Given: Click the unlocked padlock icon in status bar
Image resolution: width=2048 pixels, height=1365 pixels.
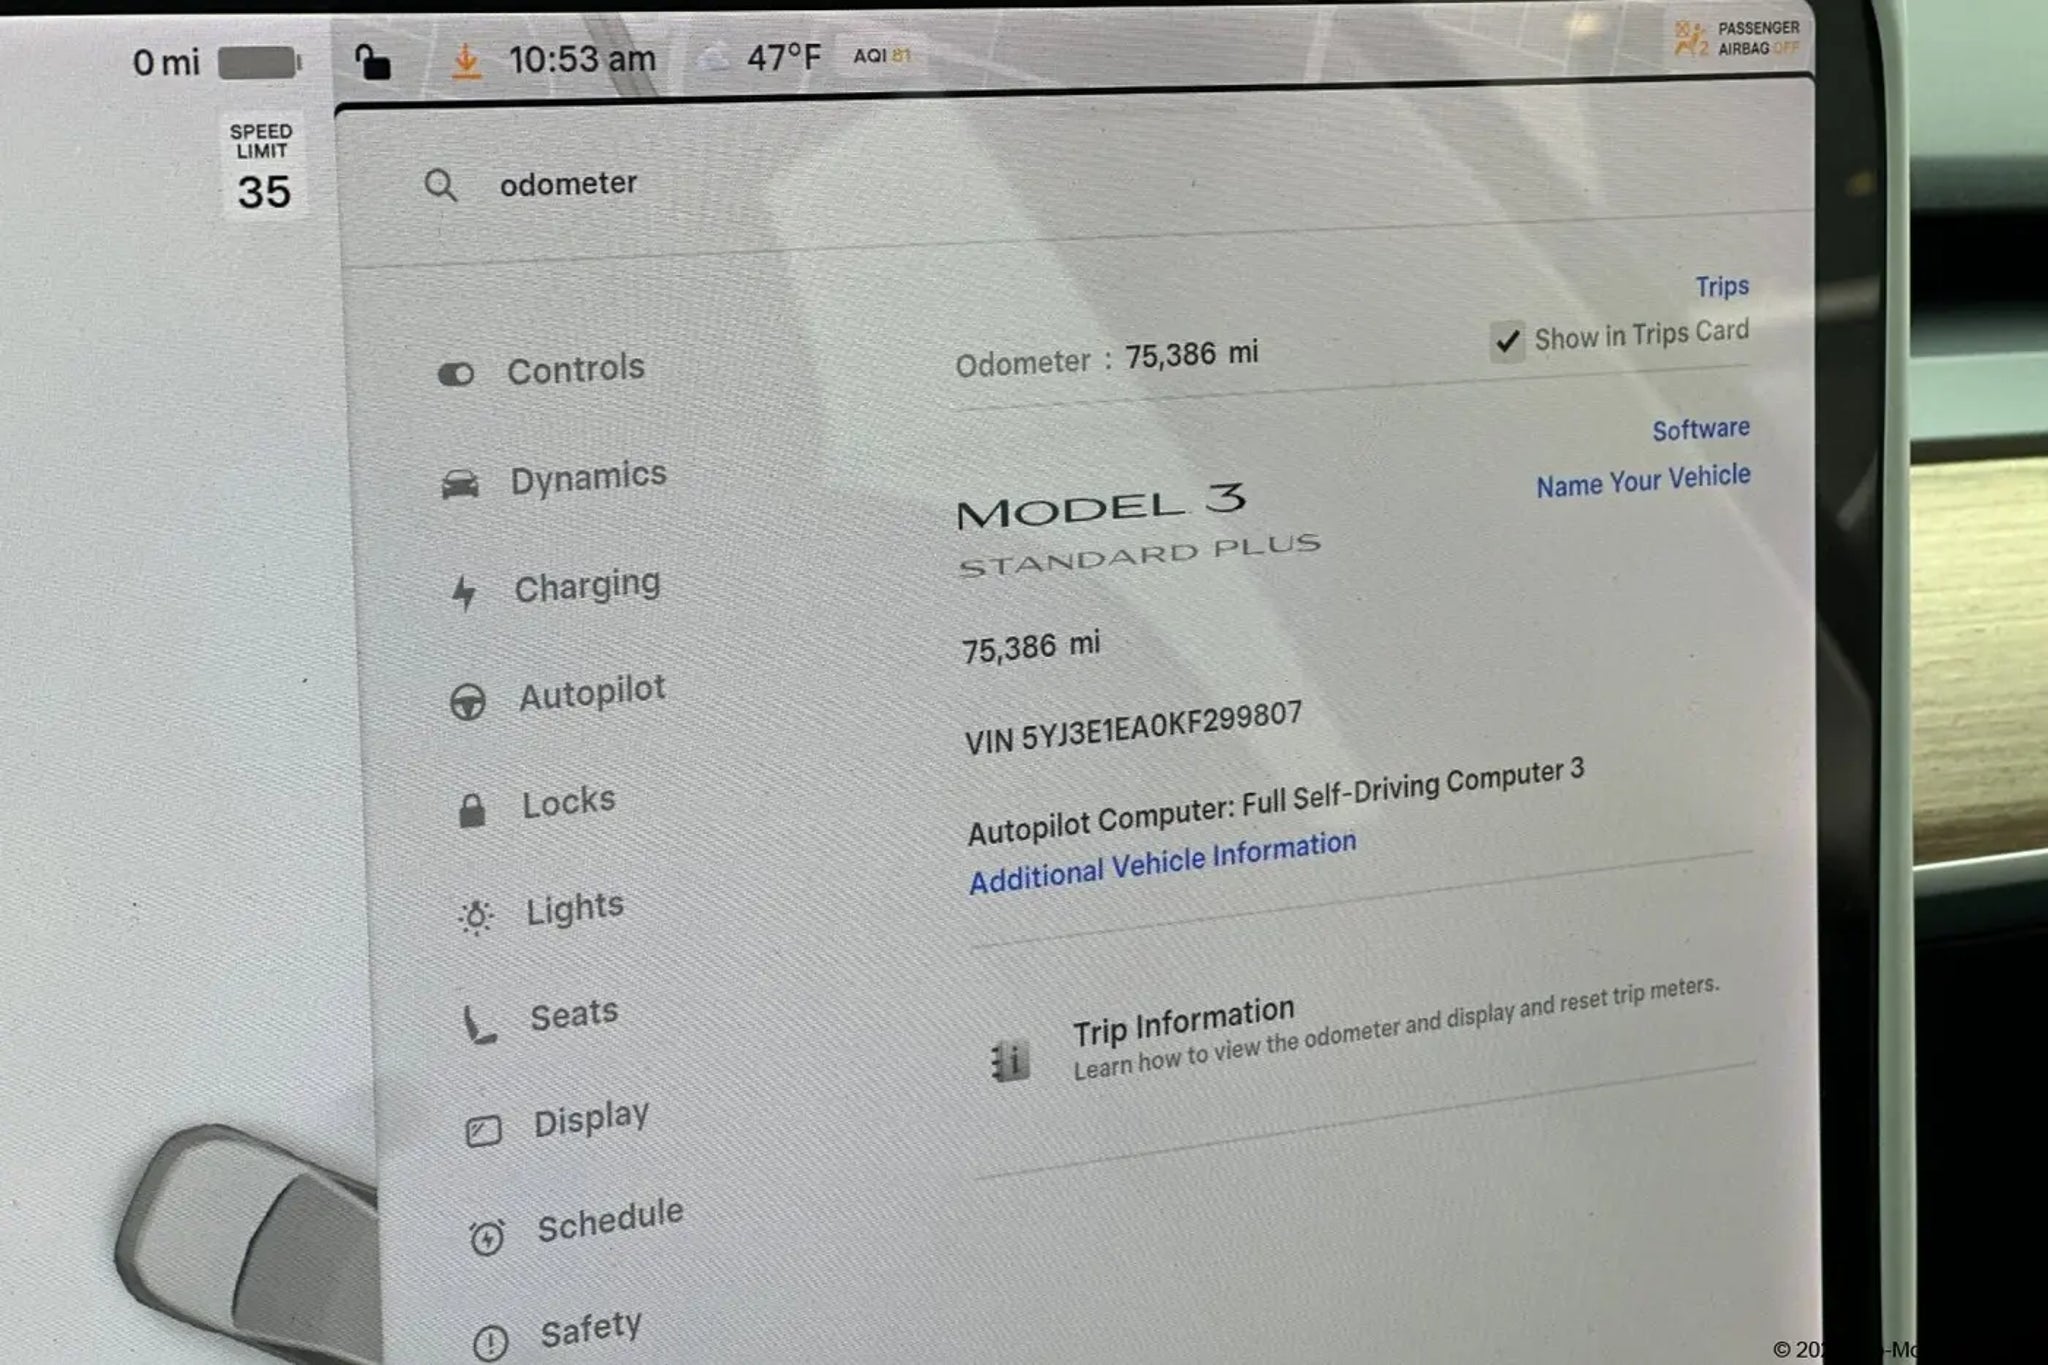Looking at the screenshot, I should point(373,62).
